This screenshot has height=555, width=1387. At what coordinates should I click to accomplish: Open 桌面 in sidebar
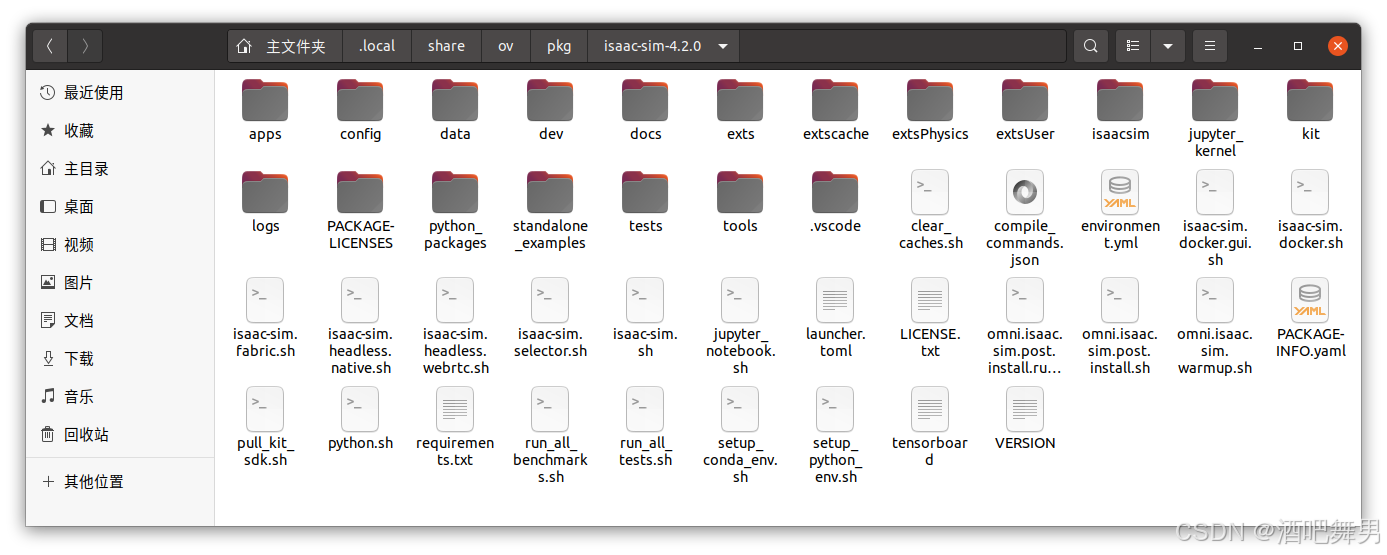(120, 207)
